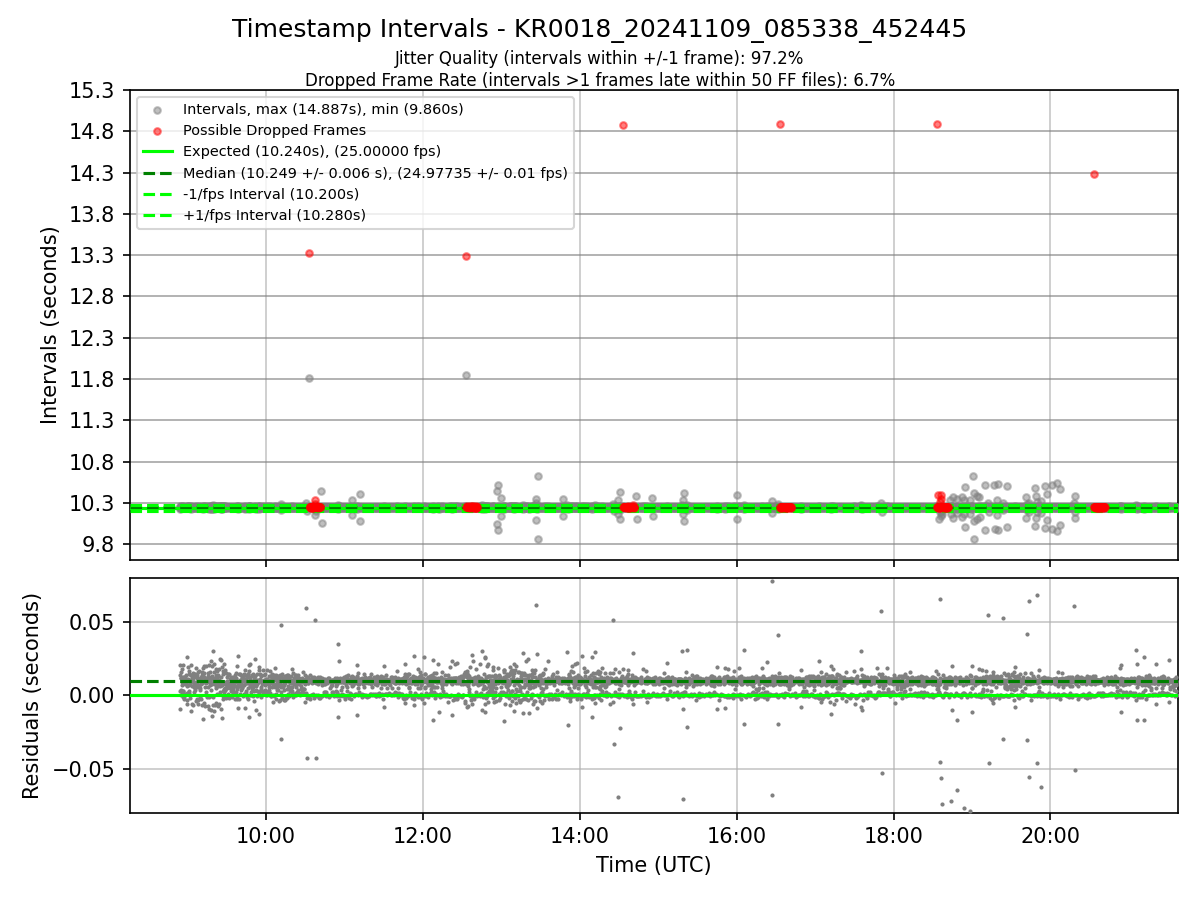The width and height of the screenshot is (1200, 900).
Task: Select the 'Dropped Frame Rate' 6.7% subtitle line
Action: tap(599, 80)
